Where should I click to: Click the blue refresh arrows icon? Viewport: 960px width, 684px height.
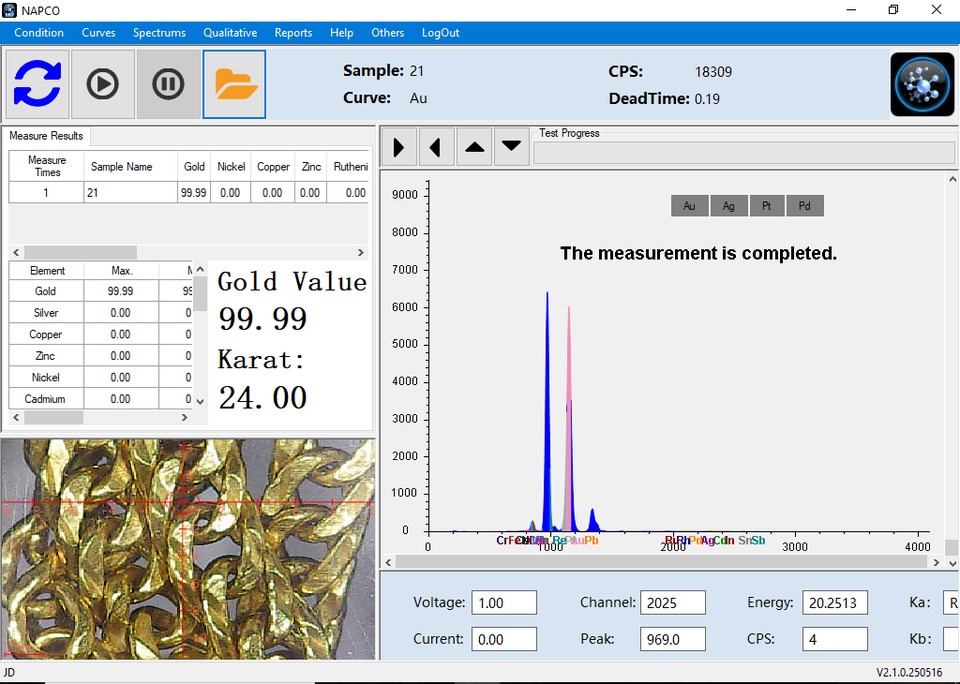coord(38,84)
